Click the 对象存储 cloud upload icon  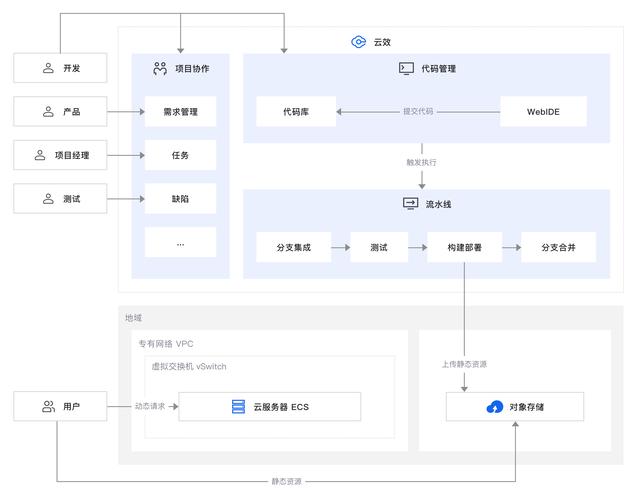point(494,407)
